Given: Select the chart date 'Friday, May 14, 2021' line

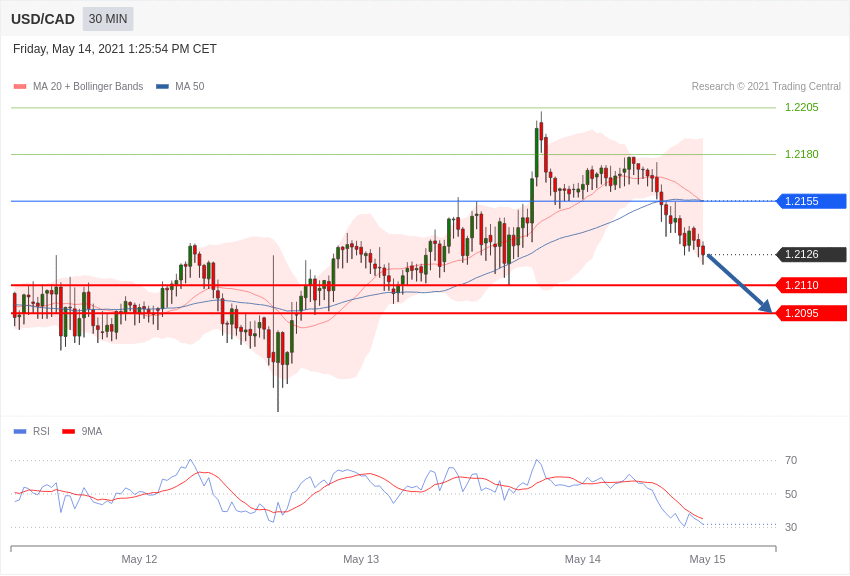Looking at the screenshot, I should (115, 49).
